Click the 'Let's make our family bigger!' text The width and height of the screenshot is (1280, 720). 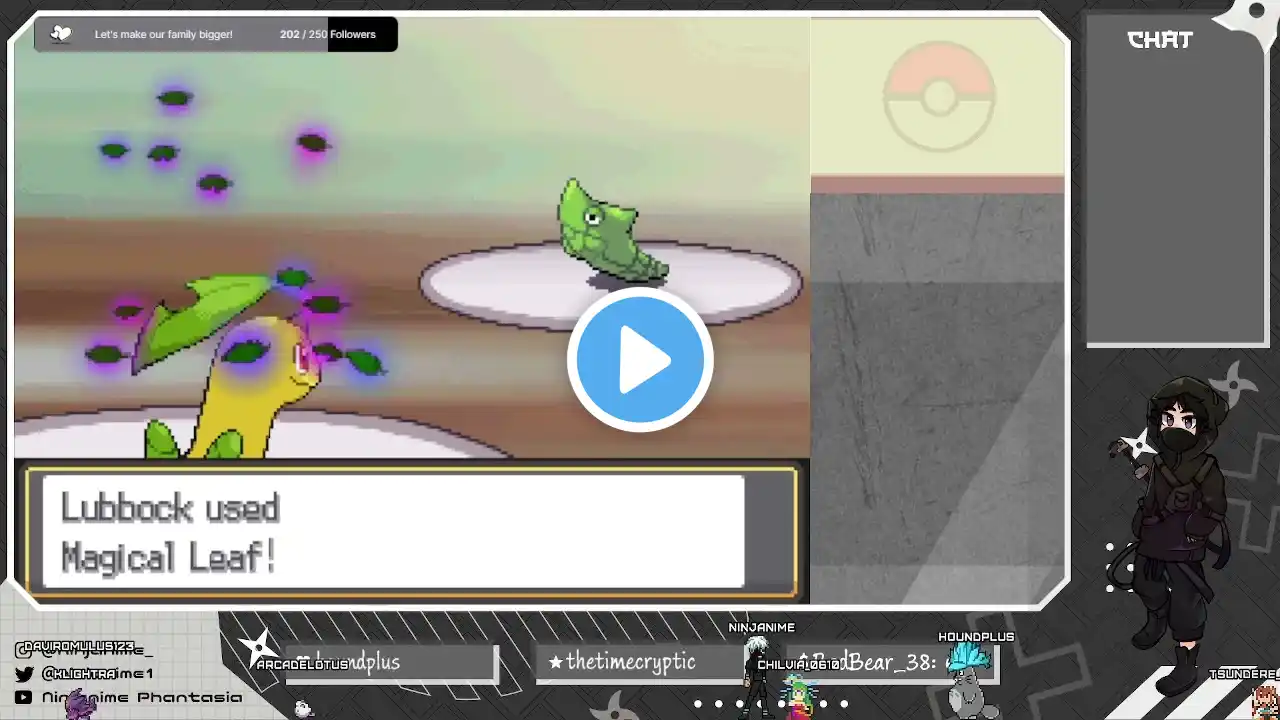tap(163, 34)
